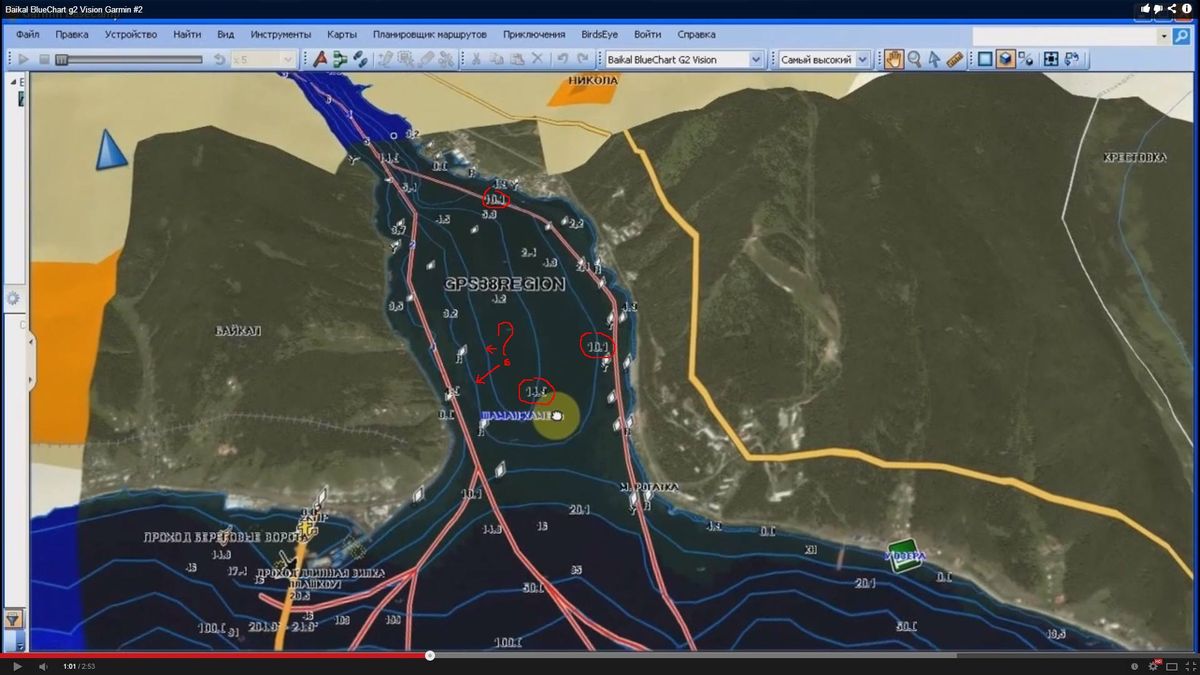Click the YouTube progress bar scrubber
Image resolution: width=1200 pixels, height=675 pixels.
(x=430, y=656)
